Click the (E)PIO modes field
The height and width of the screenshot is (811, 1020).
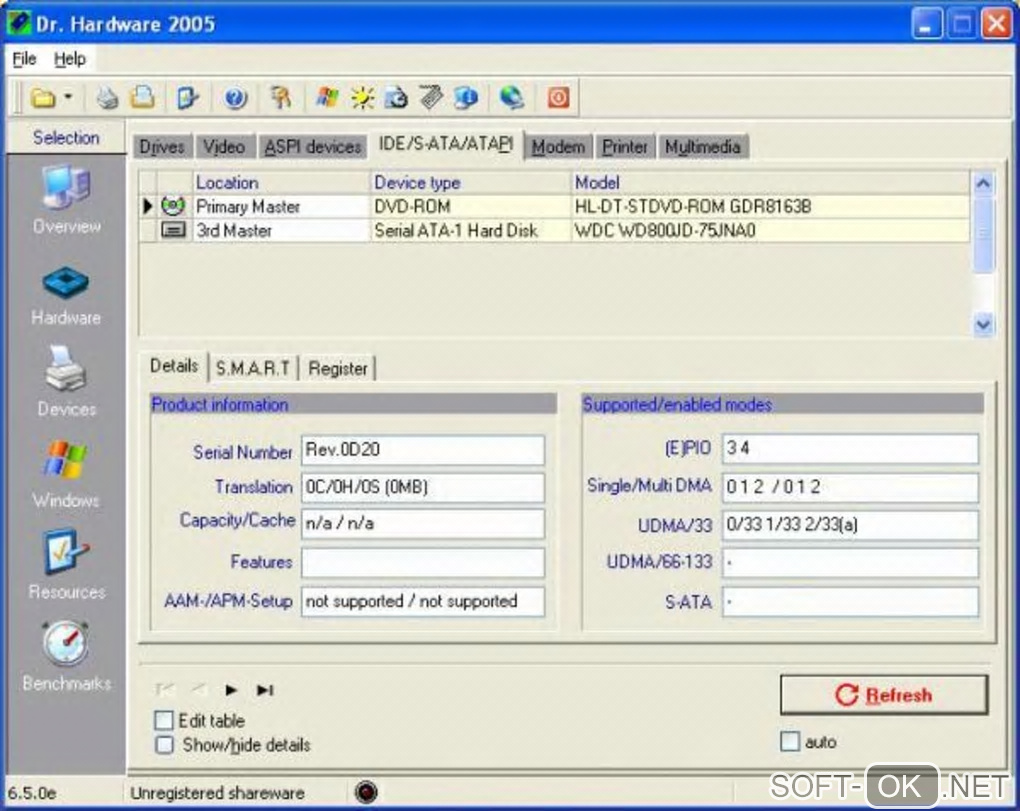click(850, 449)
